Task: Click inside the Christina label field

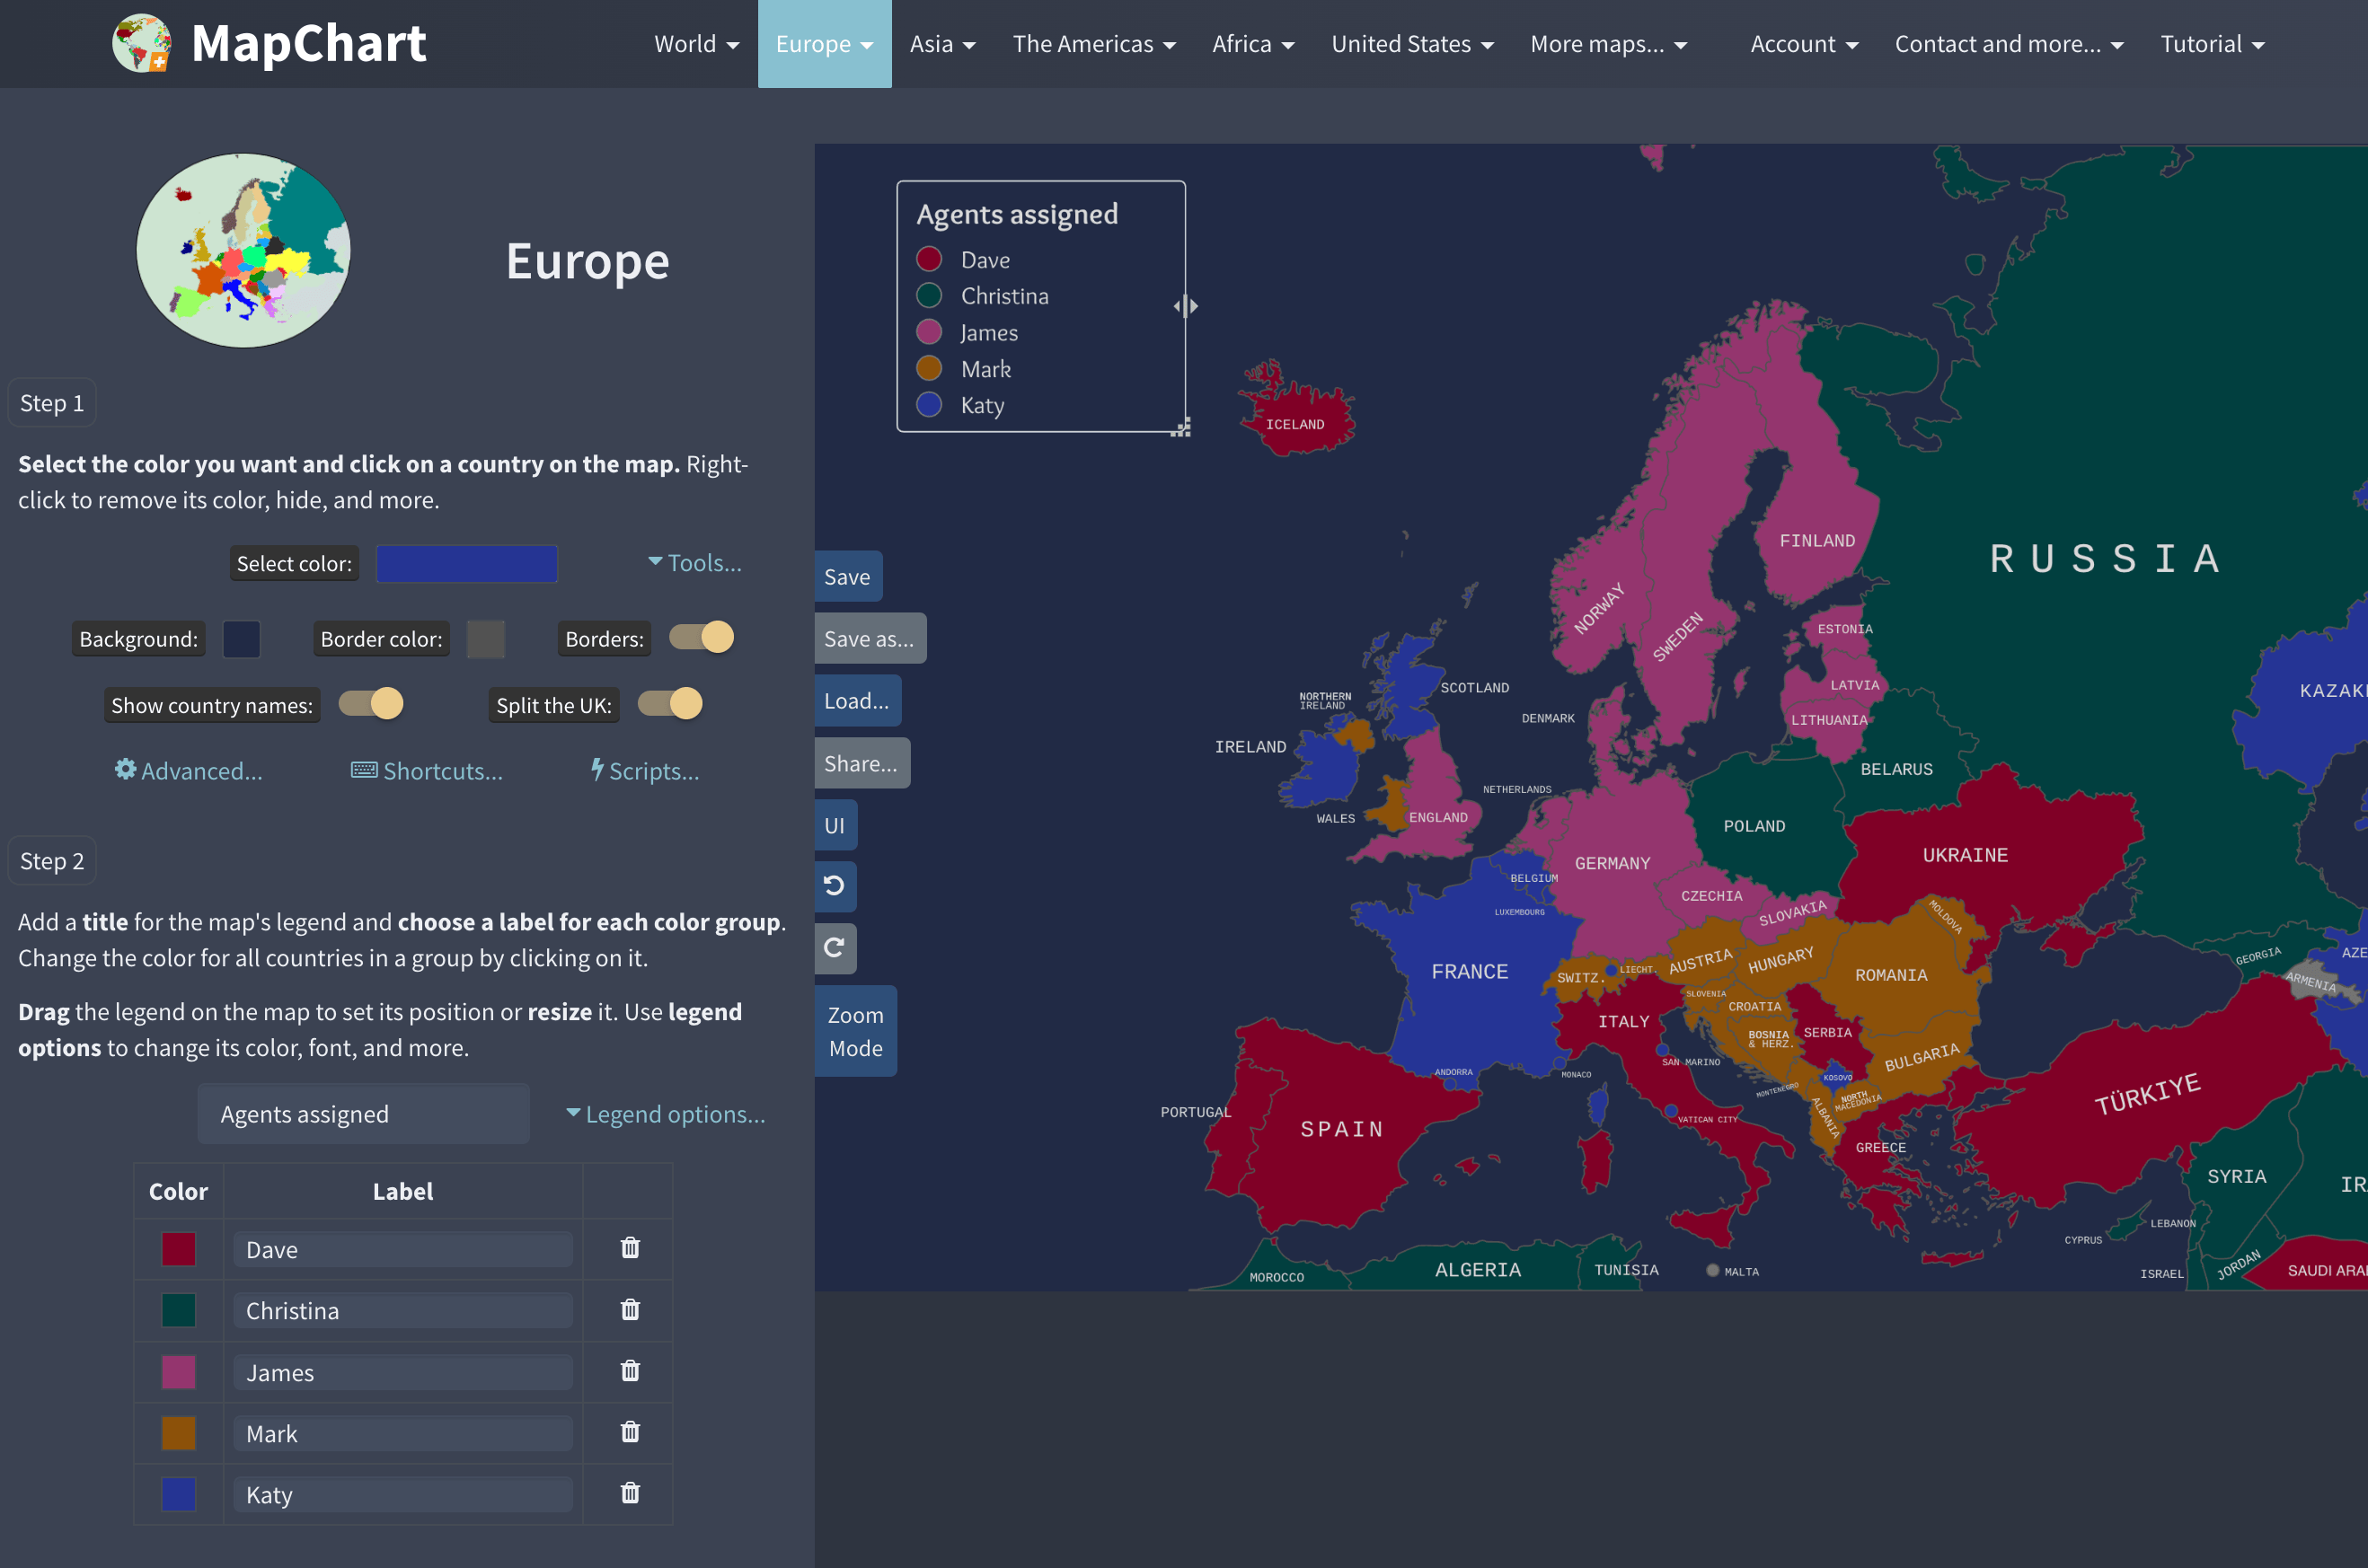Action: pyautogui.click(x=402, y=1310)
